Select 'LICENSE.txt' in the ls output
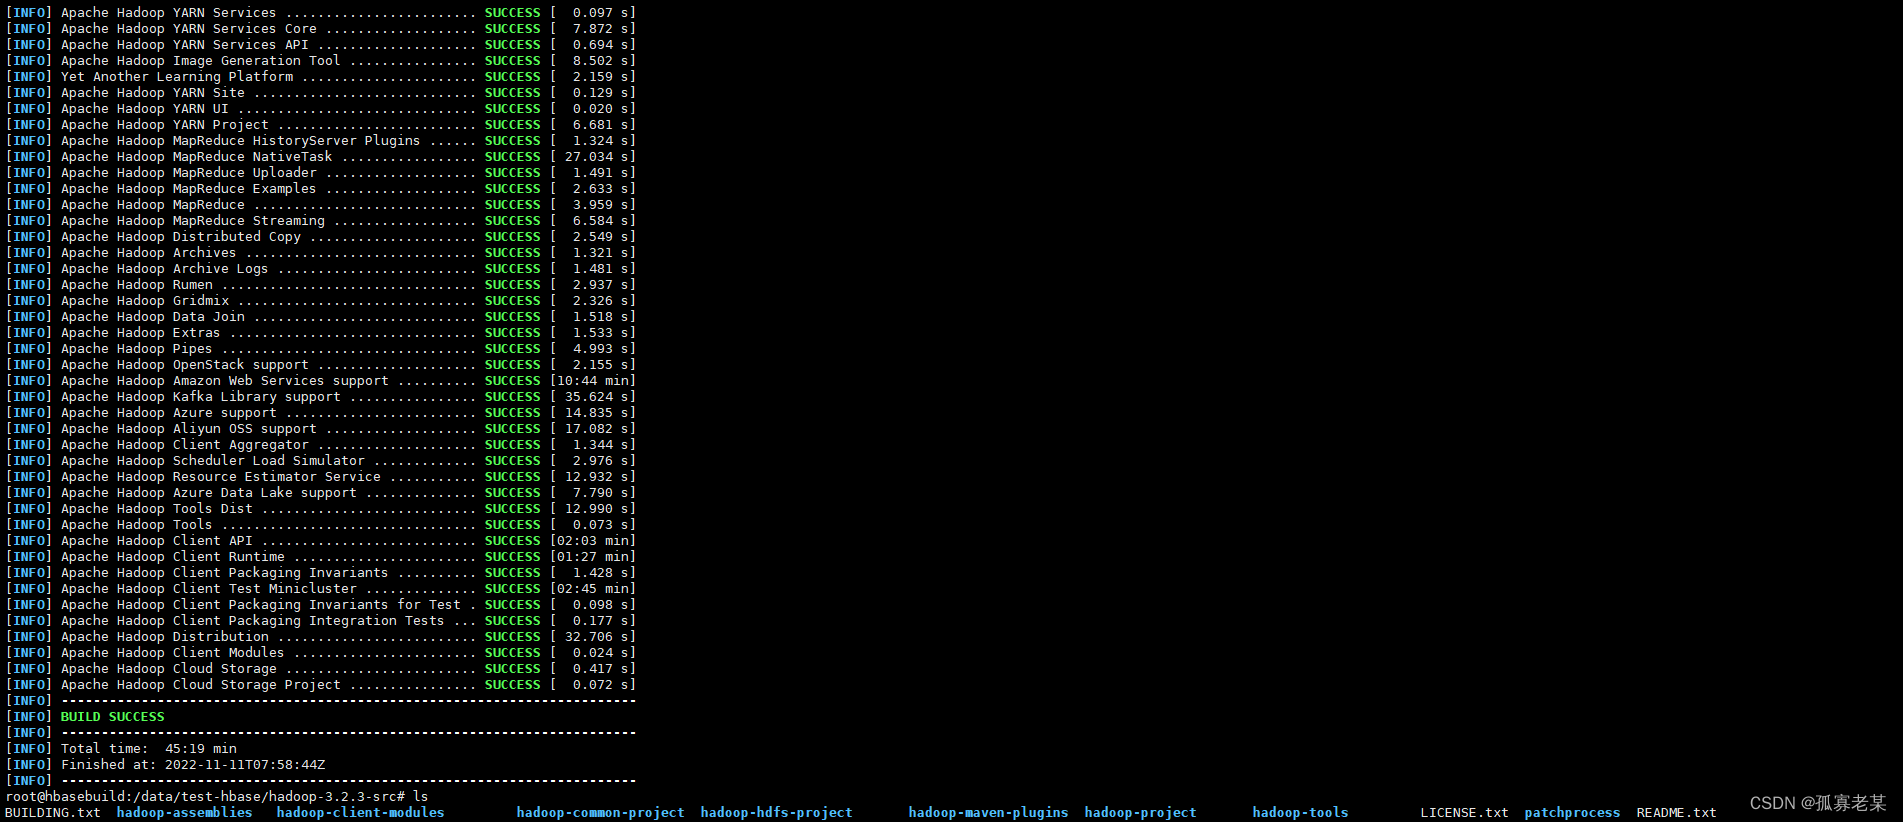This screenshot has height=822, width=1903. (x=1465, y=813)
